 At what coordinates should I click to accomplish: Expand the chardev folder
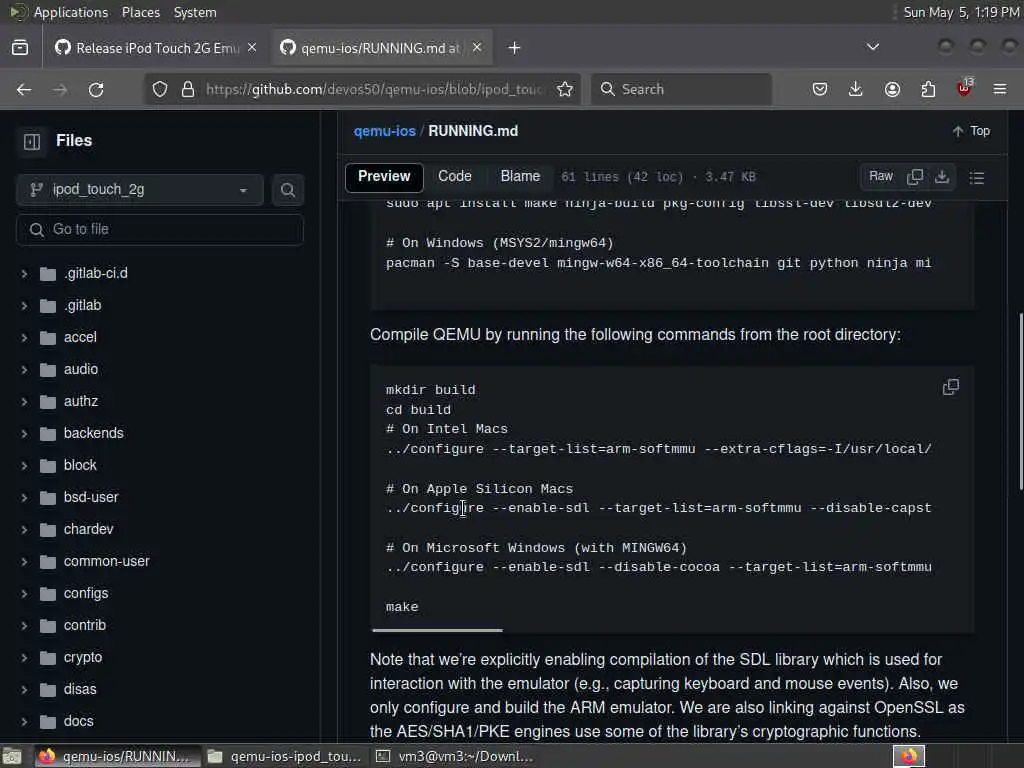[x=24, y=530]
